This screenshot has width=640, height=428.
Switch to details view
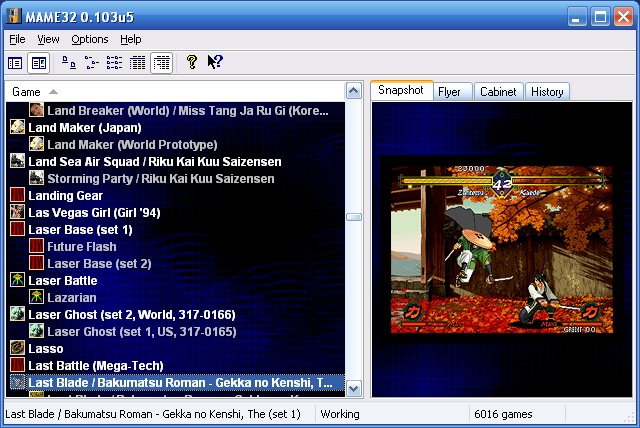coord(138,63)
